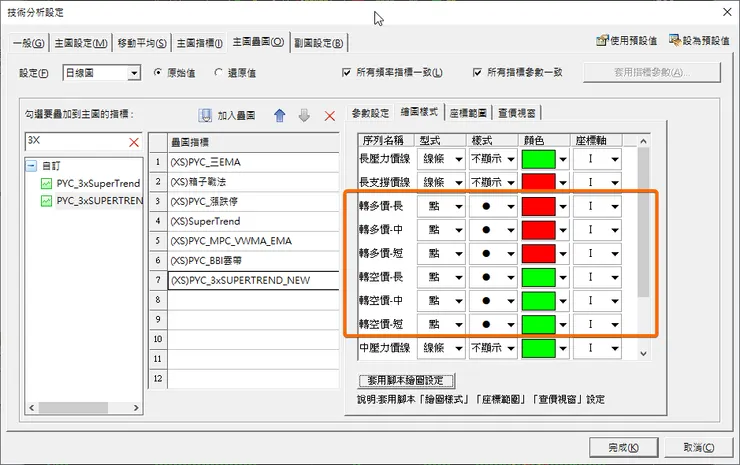Move selected indicator down with gray arrow
Screen dimensions: 740x465
coord(304,115)
